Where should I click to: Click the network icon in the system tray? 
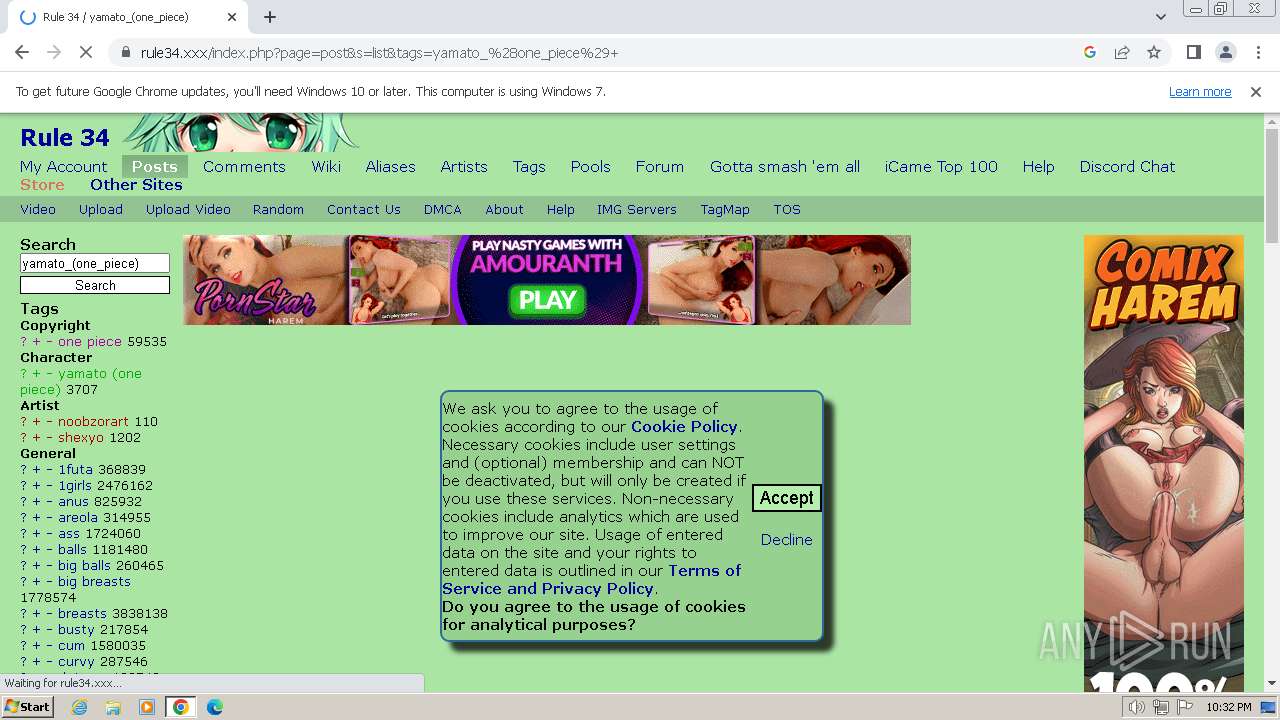click(x=1160, y=707)
